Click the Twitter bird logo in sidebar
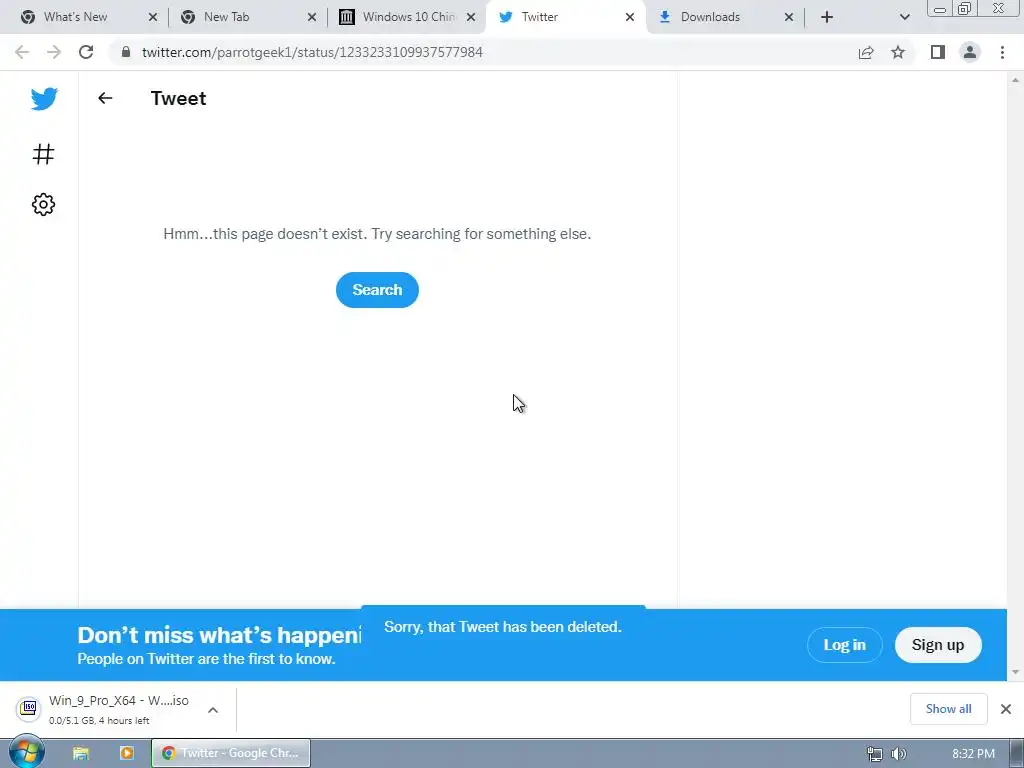Screen dimensions: 1024x768 (44, 99)
